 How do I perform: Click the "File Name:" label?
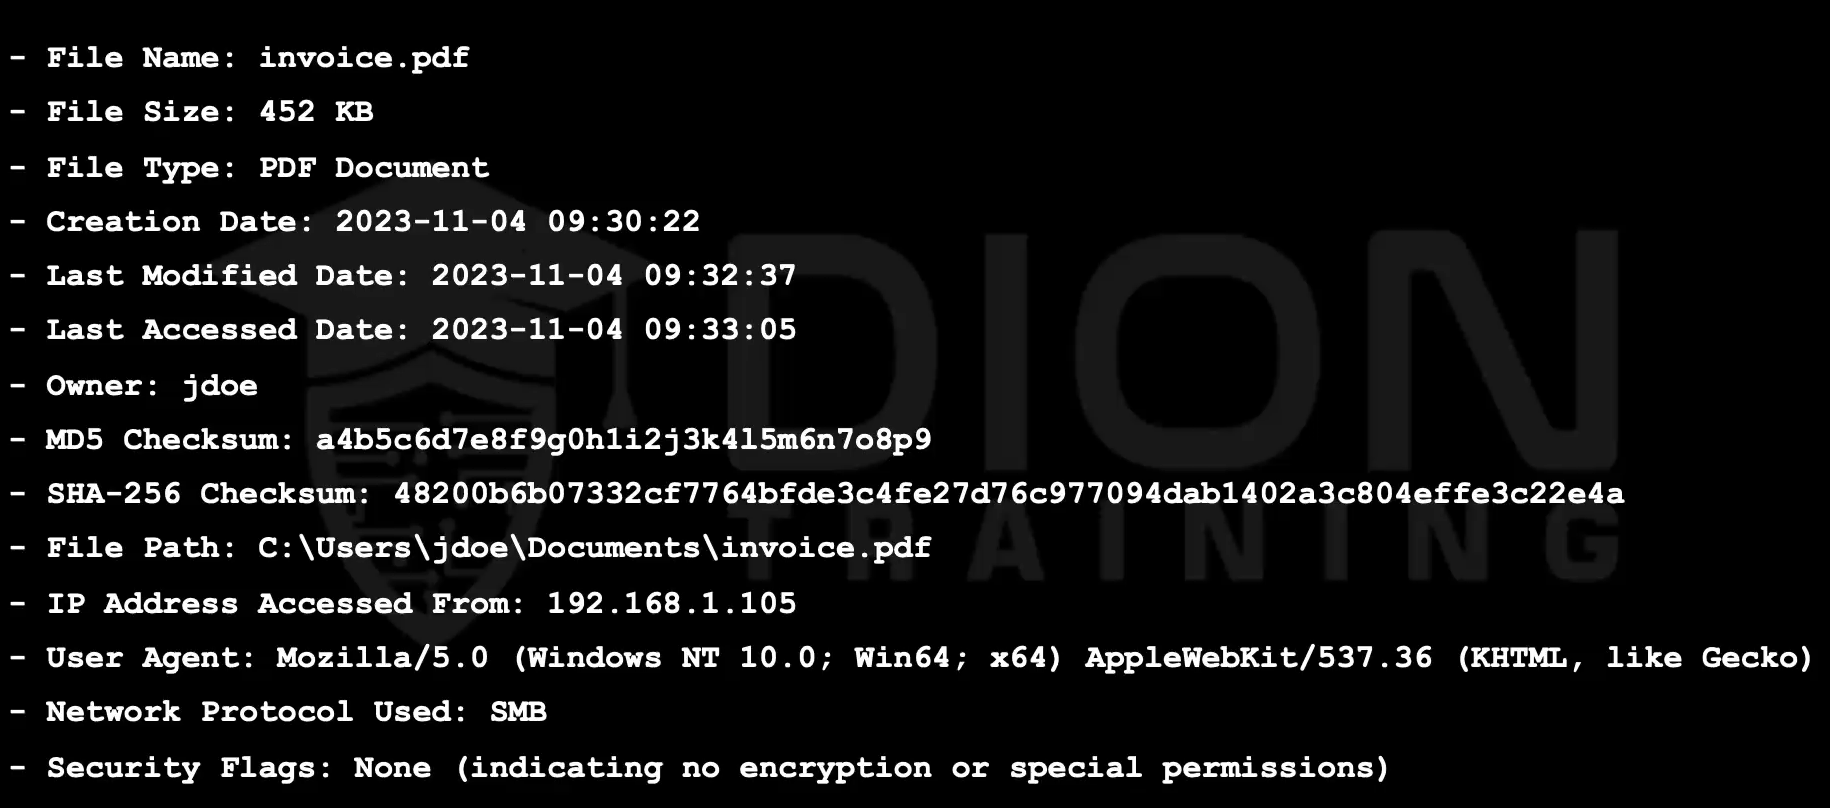tap(142, 58)
